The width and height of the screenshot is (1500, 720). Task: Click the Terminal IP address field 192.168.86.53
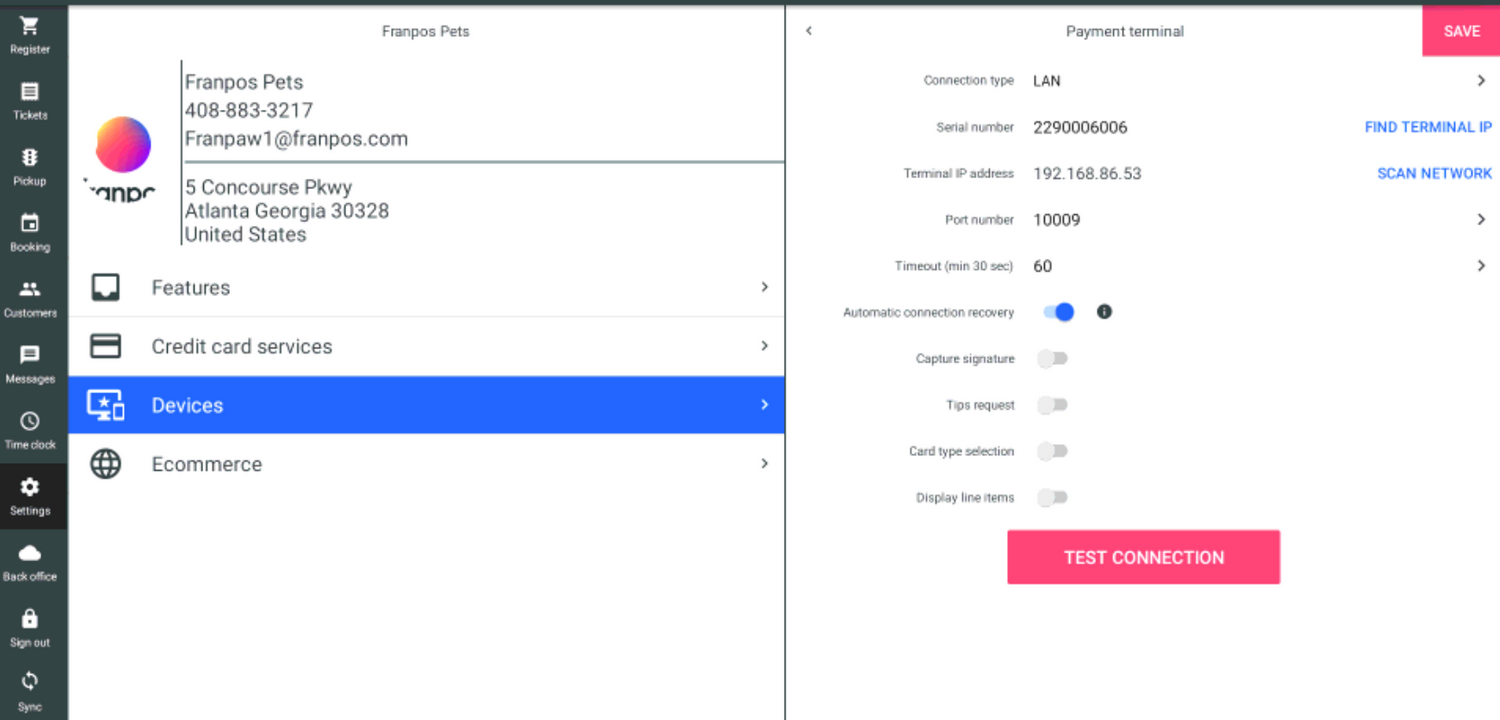[1087, 173]
